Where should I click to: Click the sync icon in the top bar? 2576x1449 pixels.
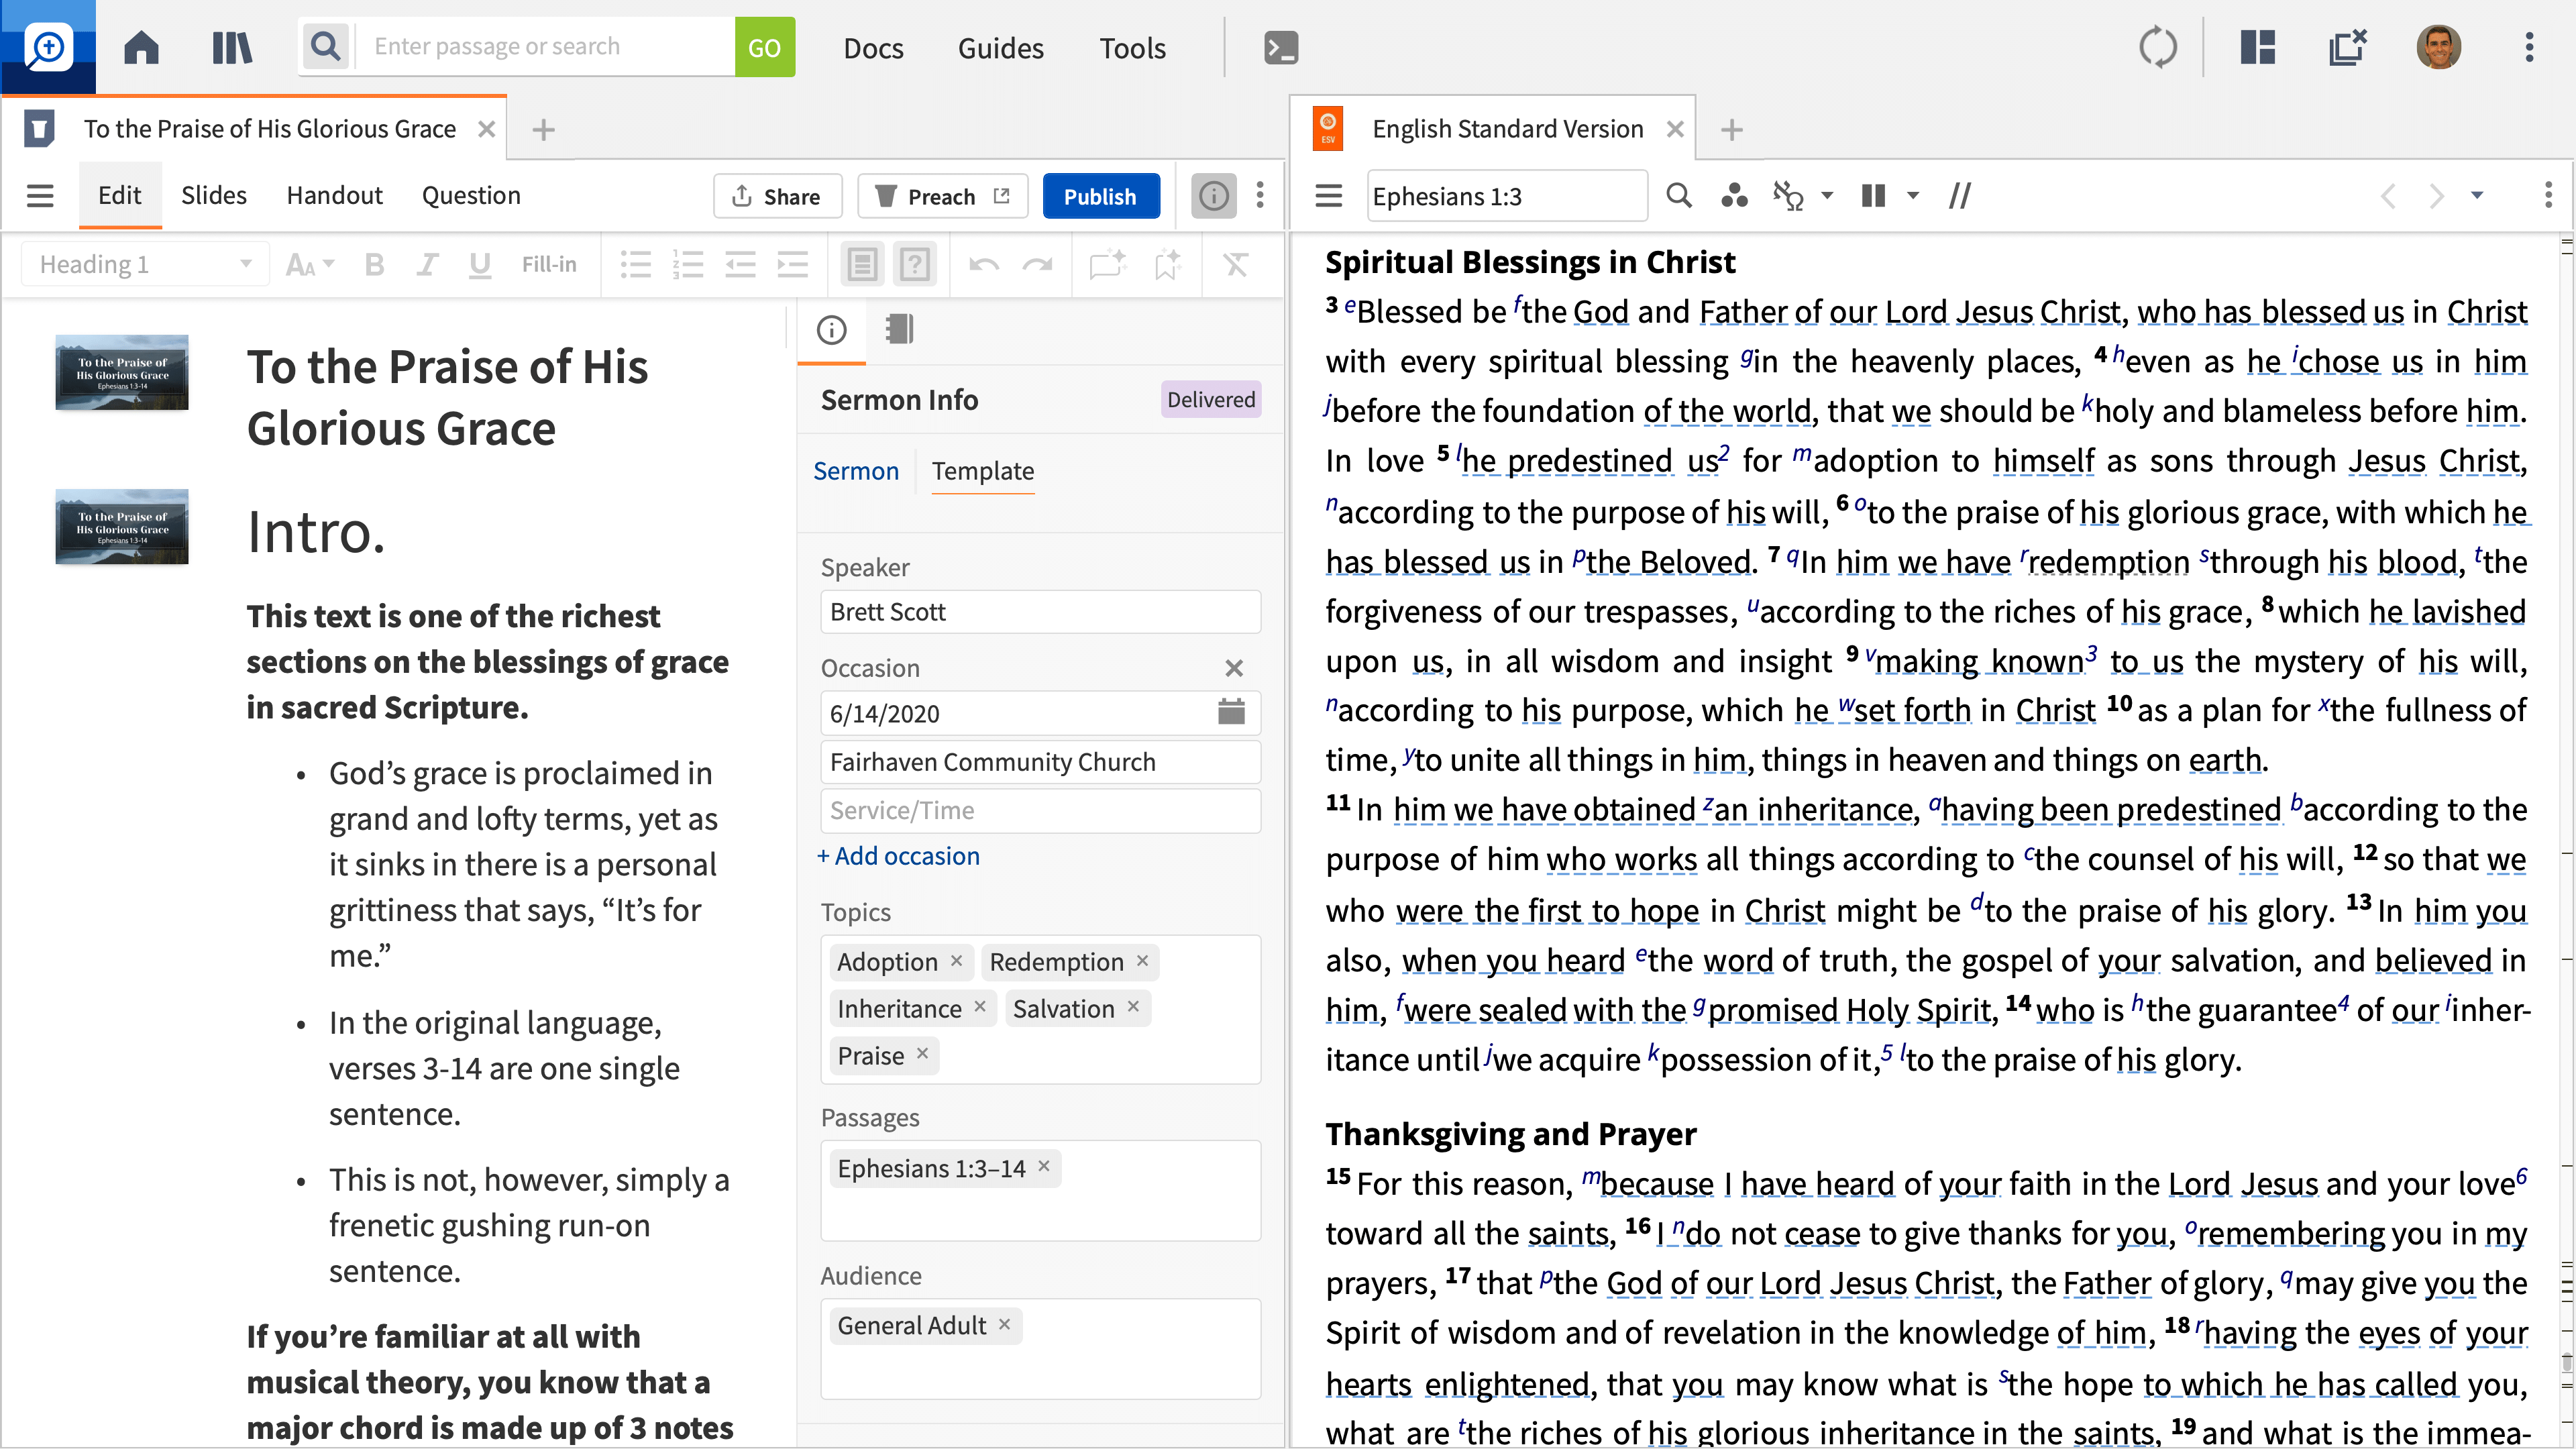pyautogui.click(x=2158, y=46)
